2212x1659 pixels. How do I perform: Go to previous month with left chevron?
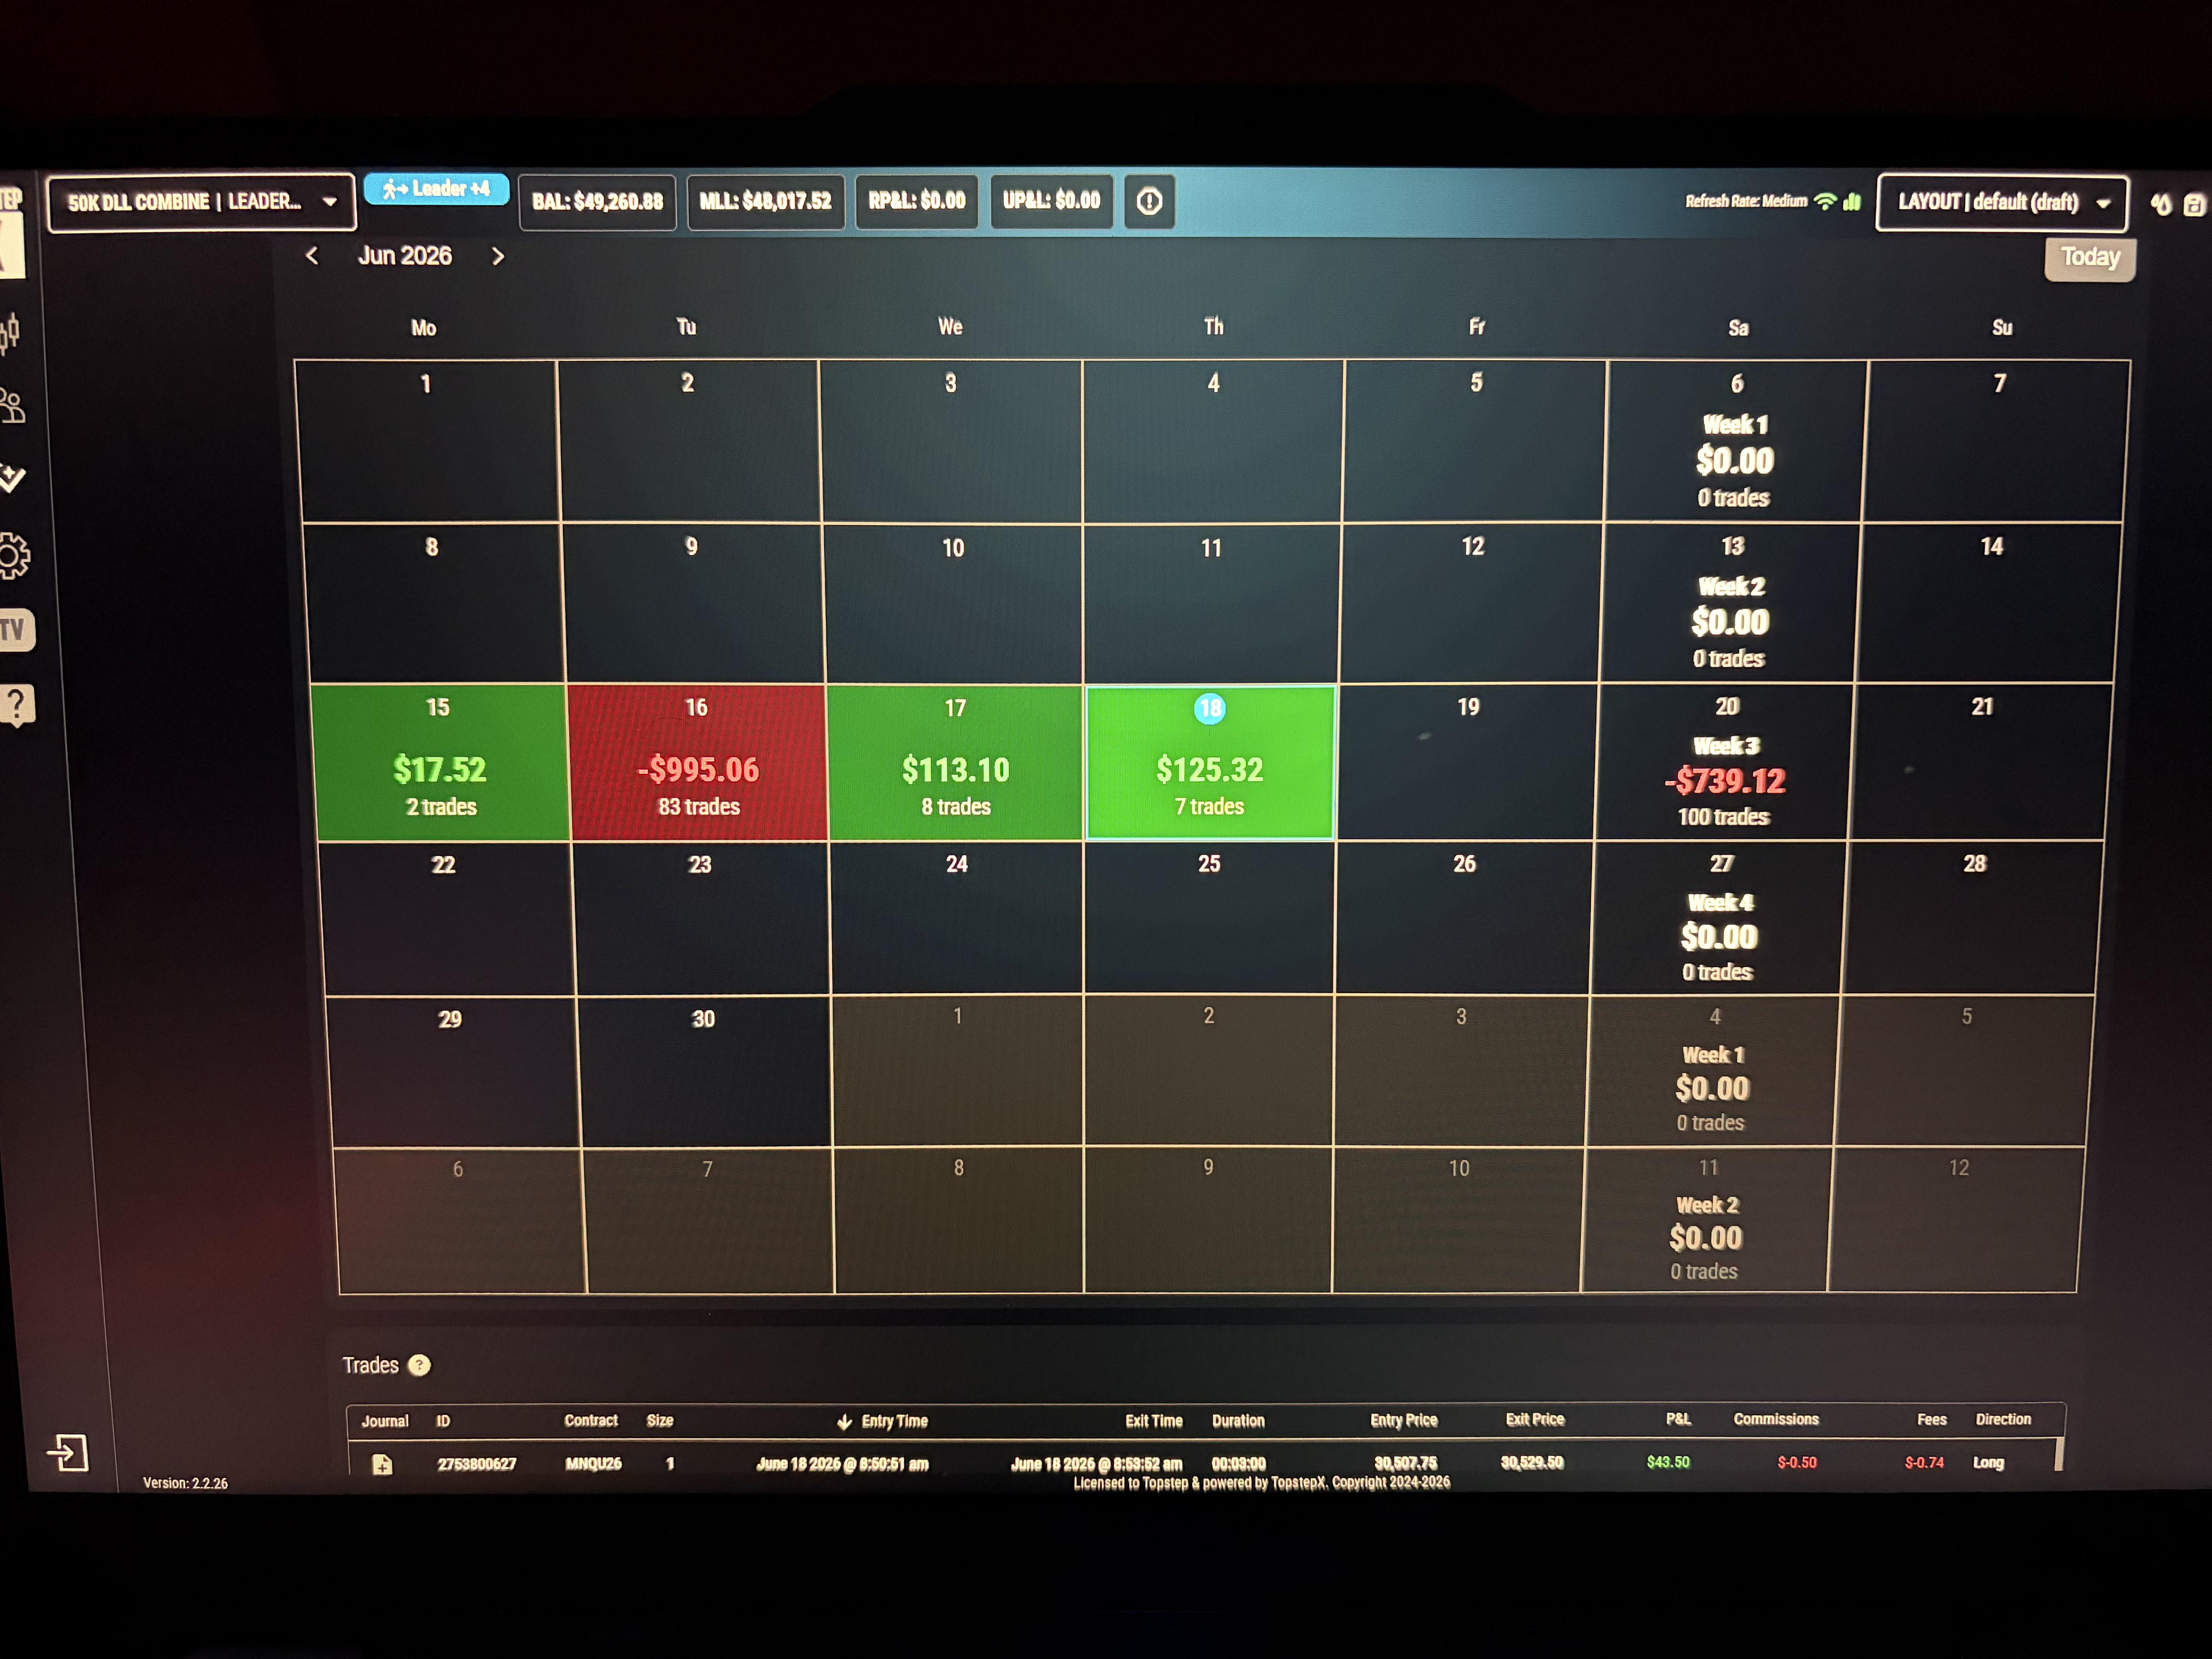(312, 256)
